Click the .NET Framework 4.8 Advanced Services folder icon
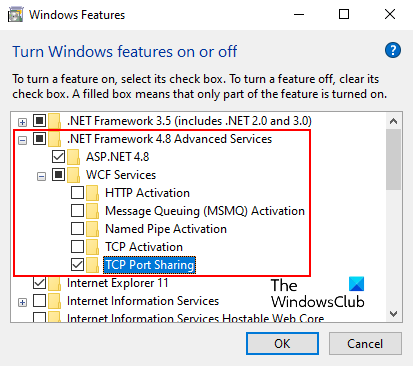This screenshot has width=413, height=366. click(55, 139)
